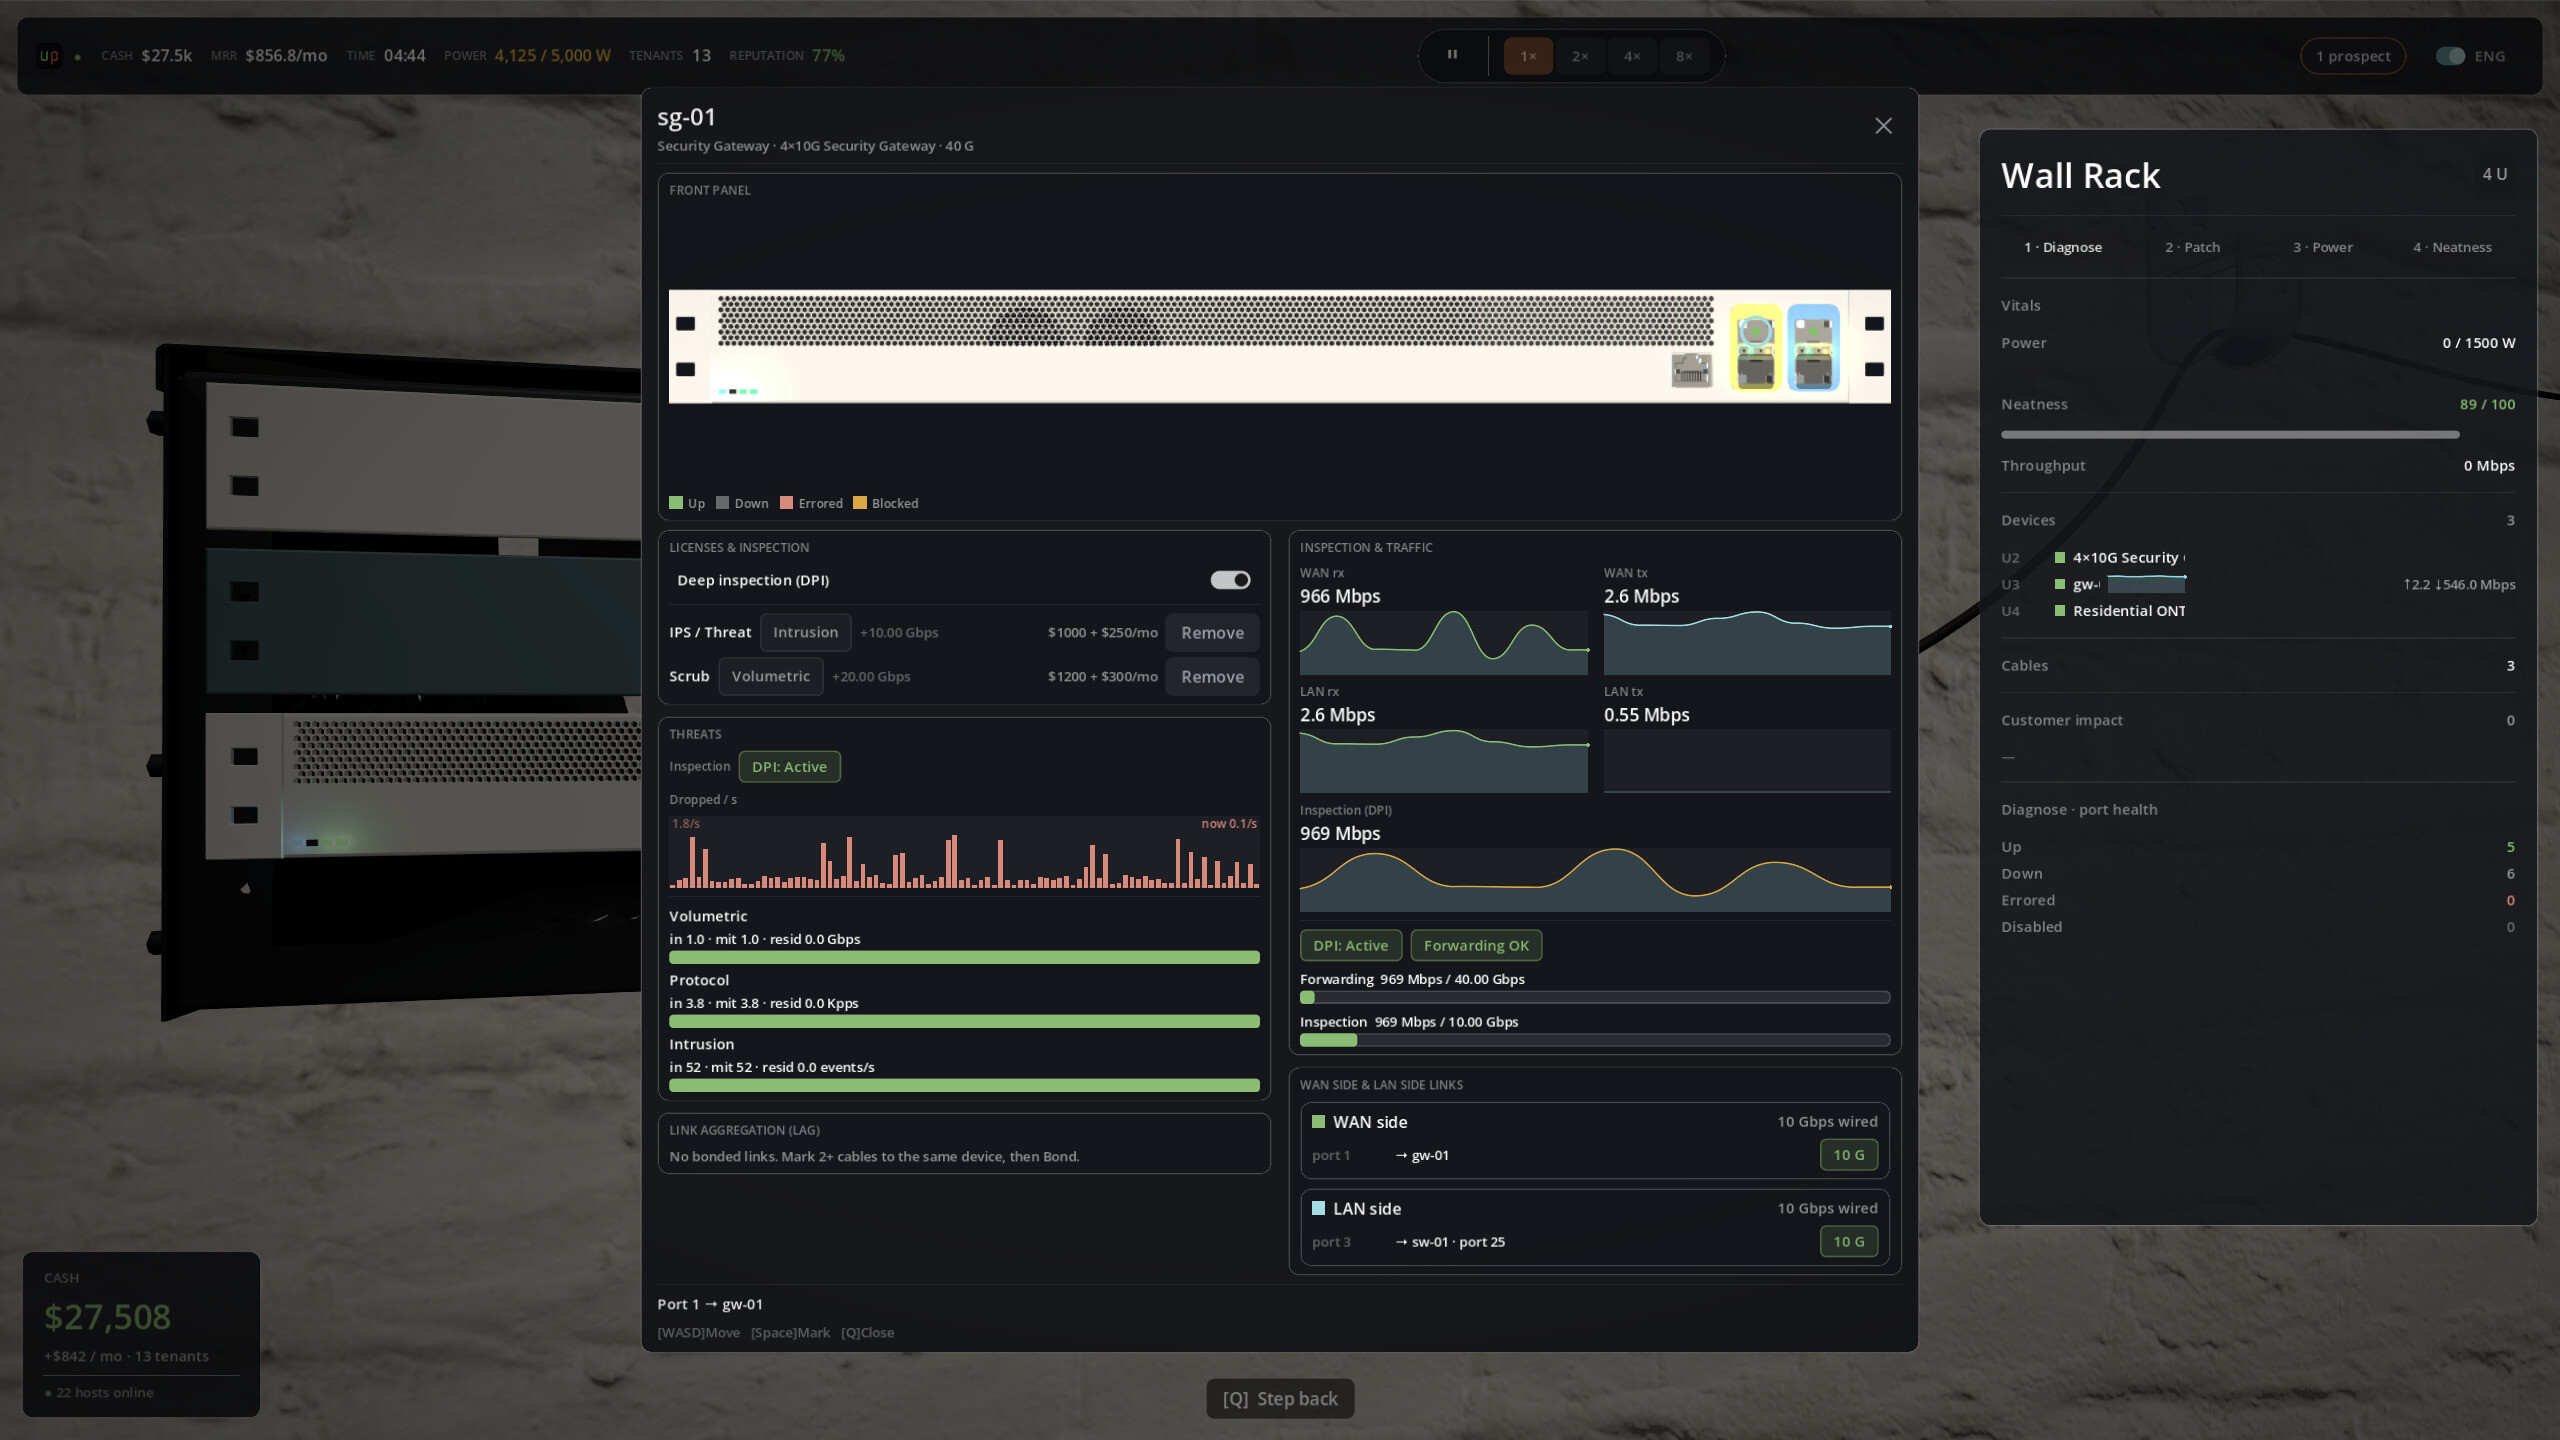Switch to the Power tab
2560x1440 pixels.
click(2323, 247)
